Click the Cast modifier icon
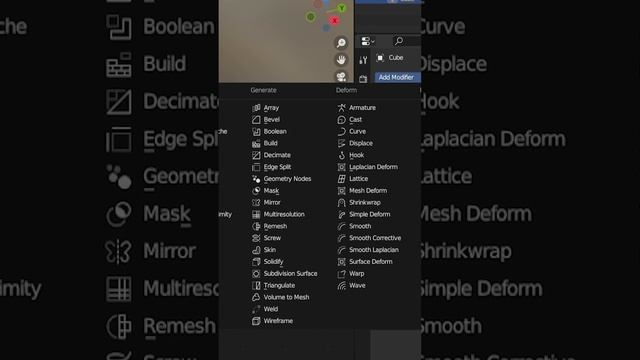 342,120
